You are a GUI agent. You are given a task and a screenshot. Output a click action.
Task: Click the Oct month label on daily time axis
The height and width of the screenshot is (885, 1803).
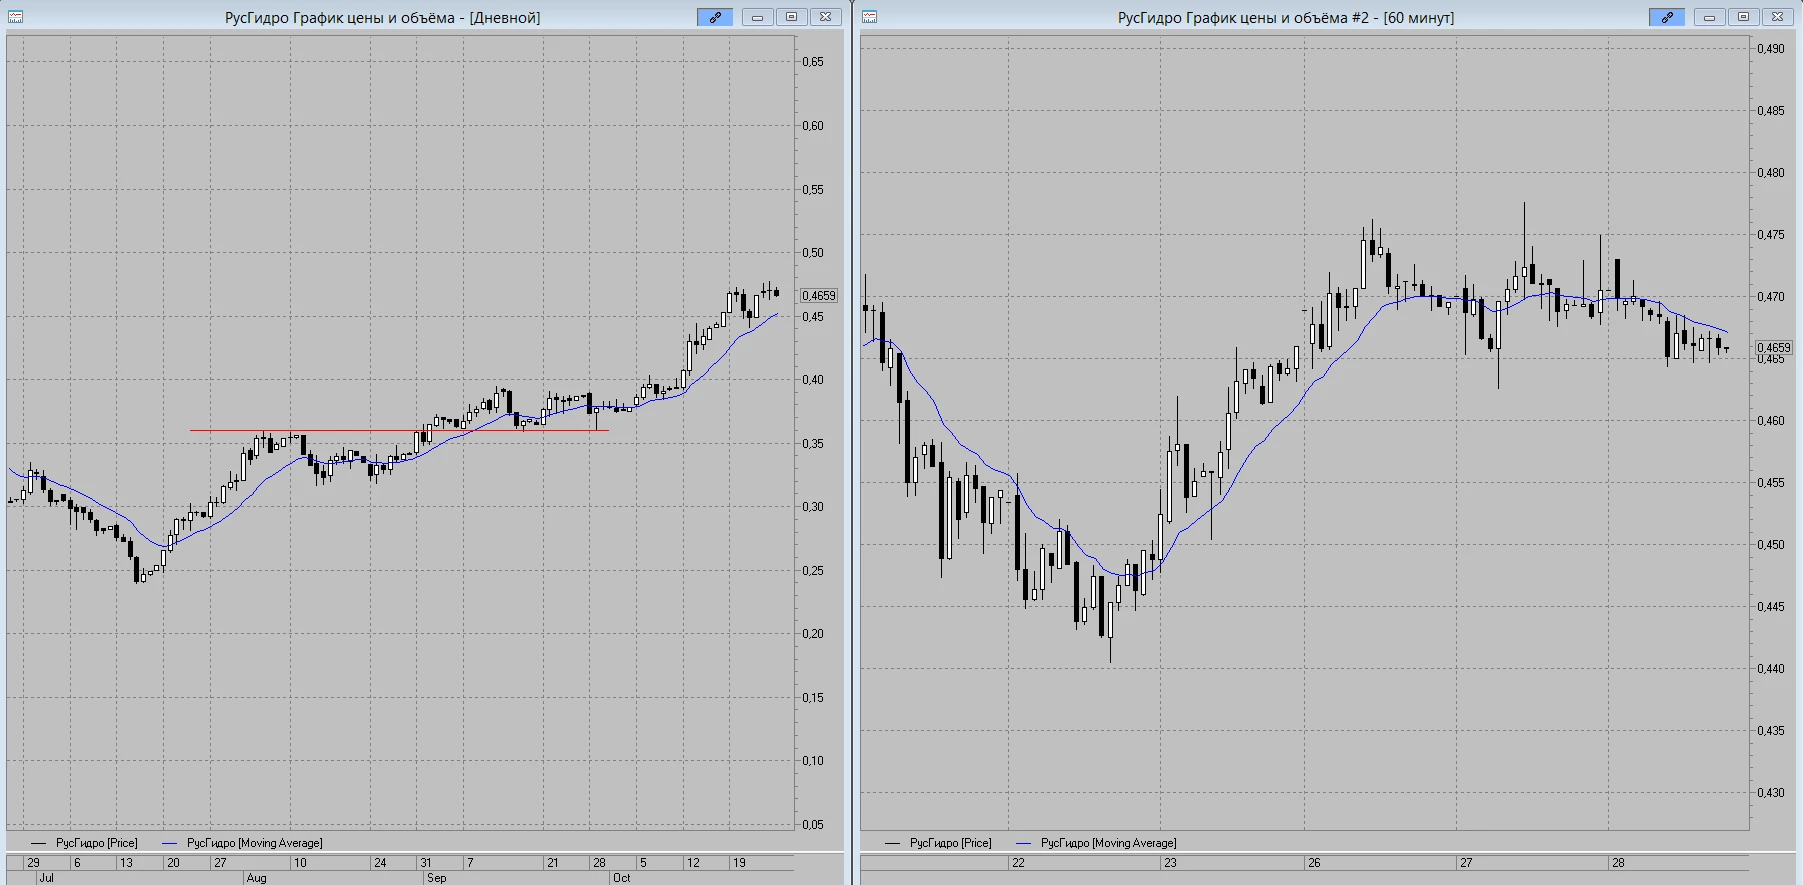tap(622, 878)
